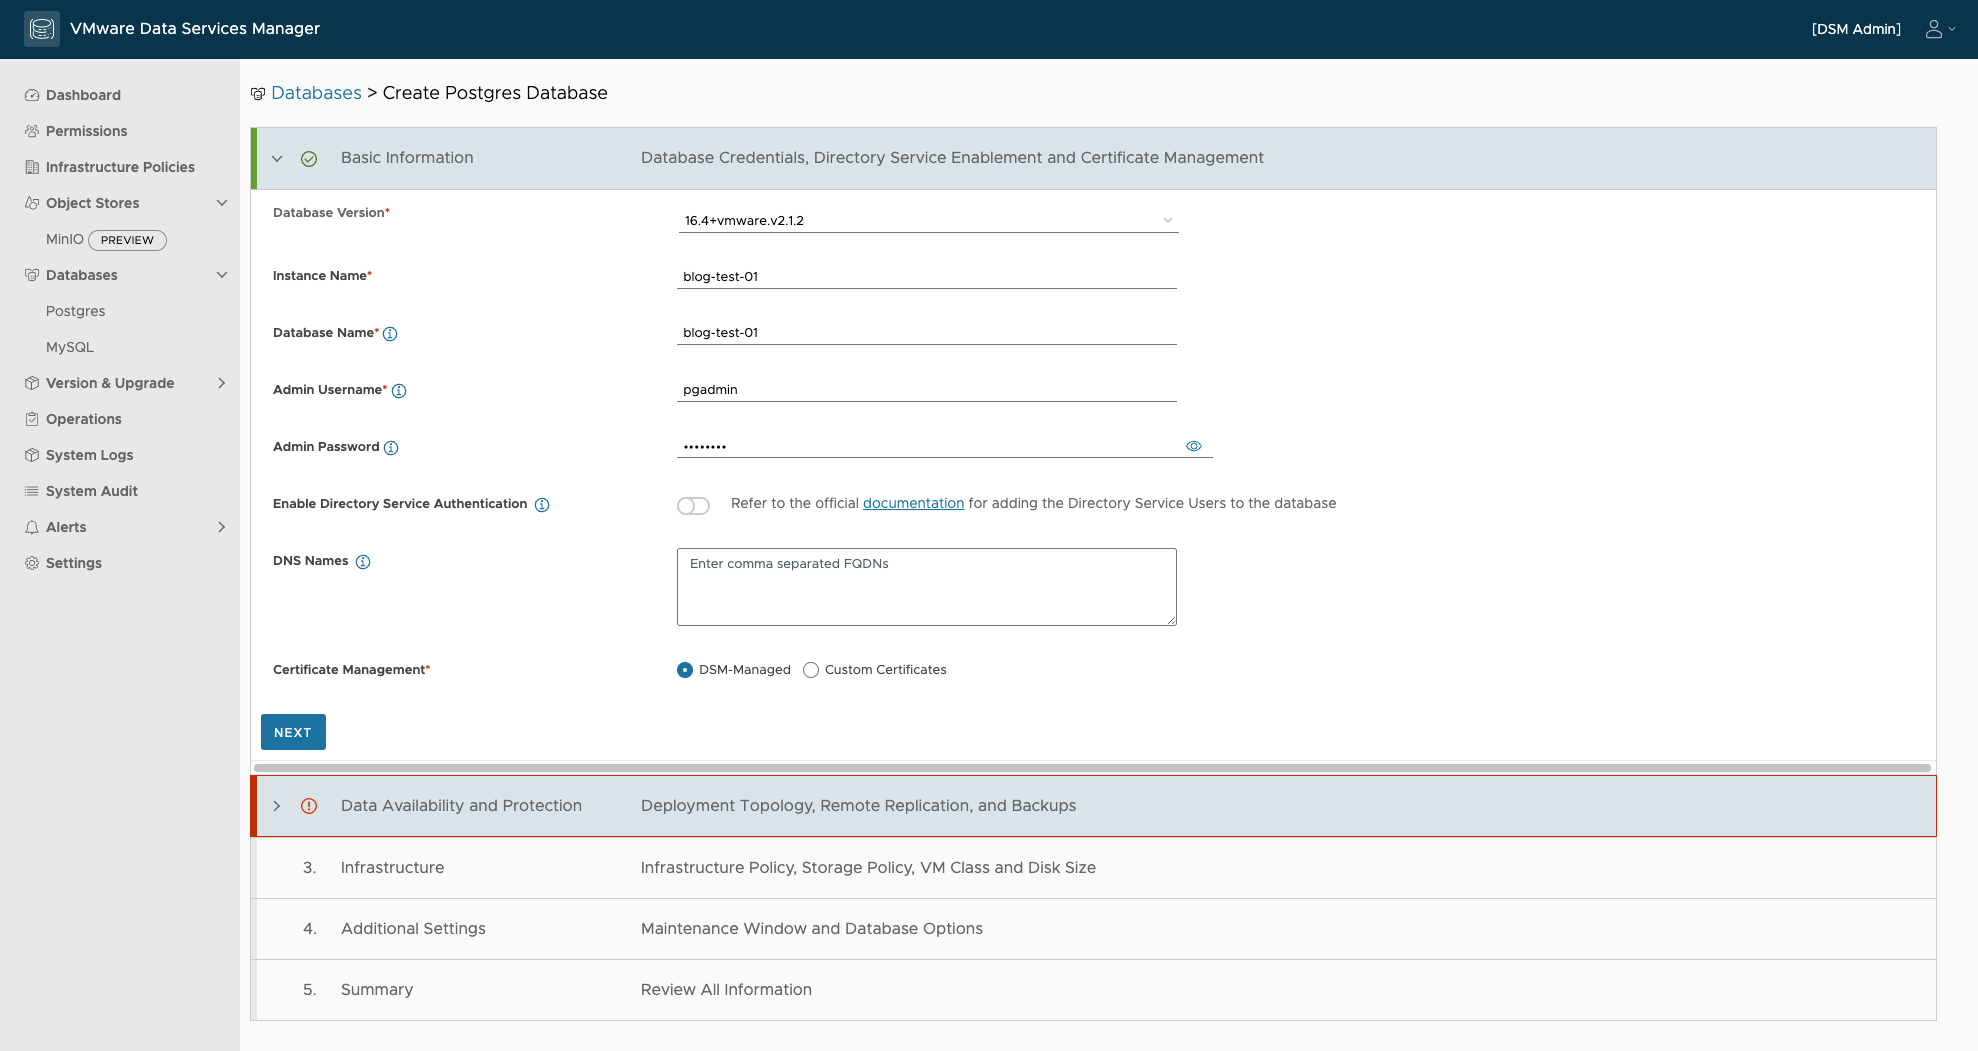Click the NEXT button
This screenshot has height=1051, width=1978.
(x=293, y=732)
